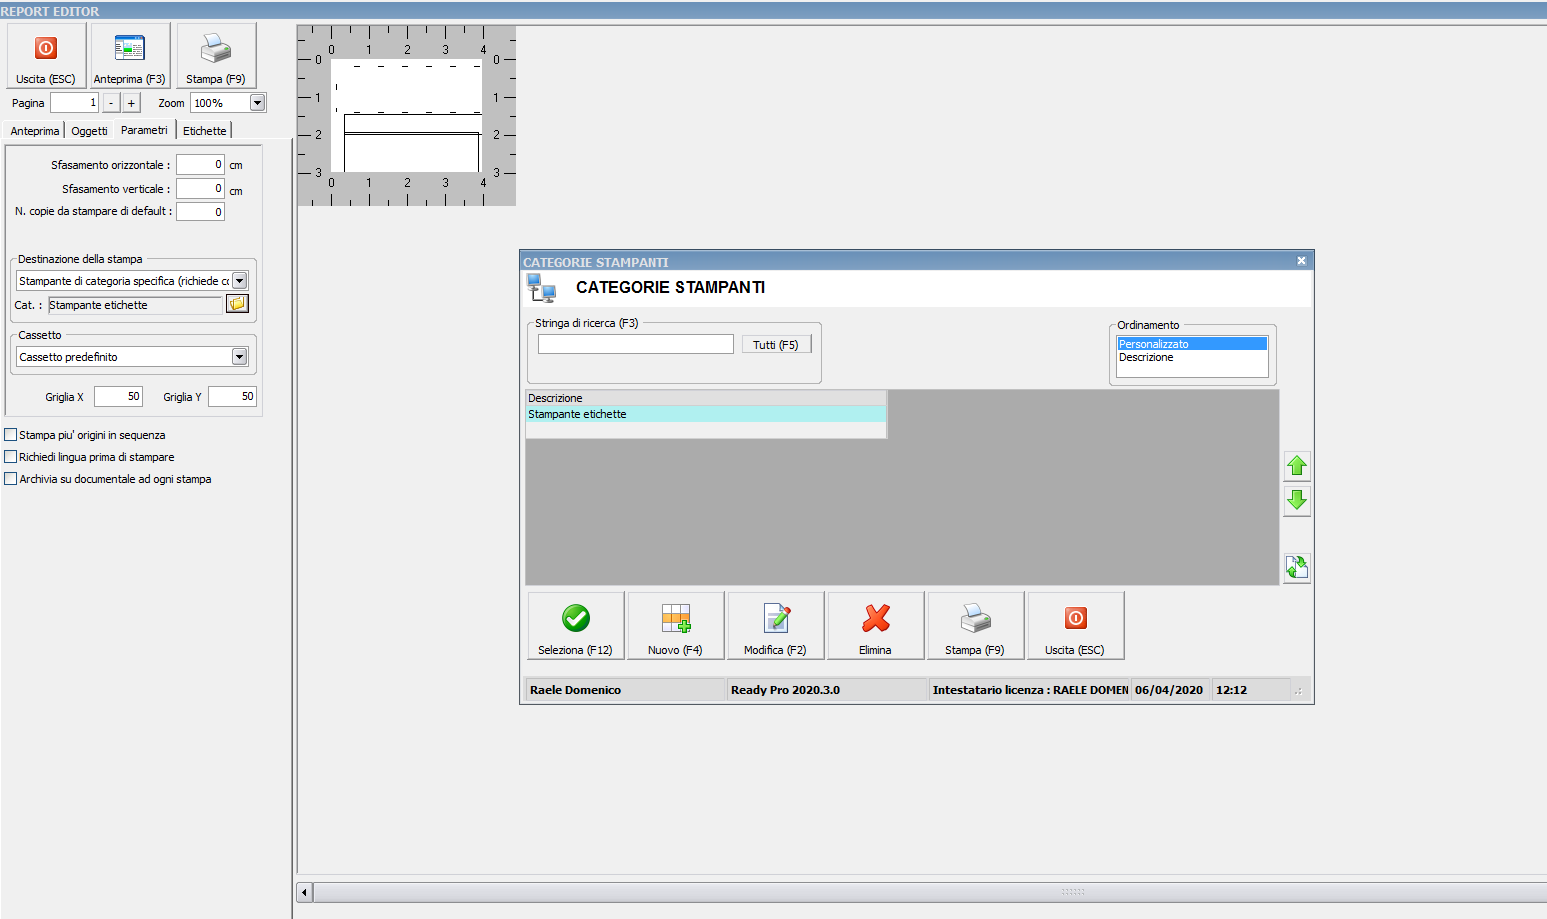The height and width of the screenshot is (919, 1547).
Task: Click the Pagina number field
Action: pyautogui.click(x=75, y=103)
